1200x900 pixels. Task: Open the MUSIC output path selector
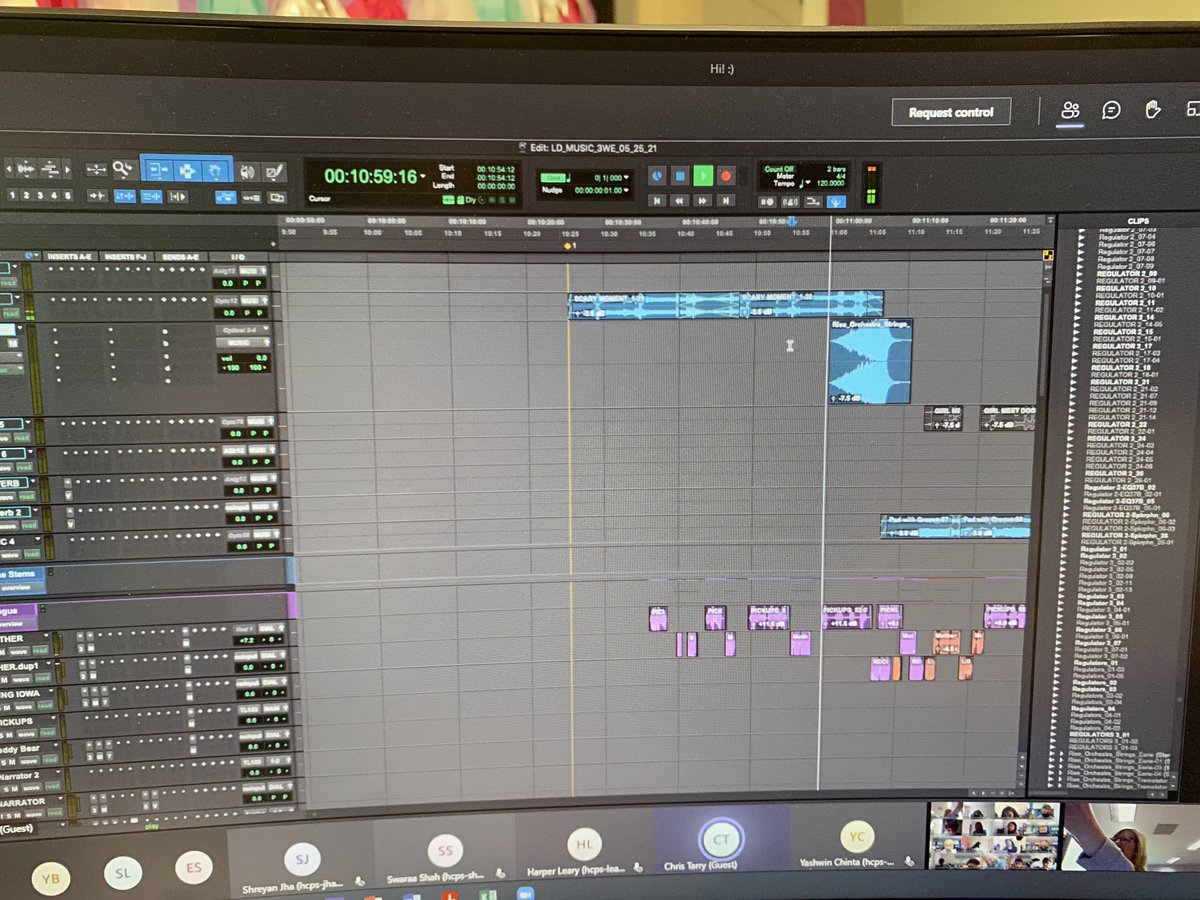coord(245,342)
